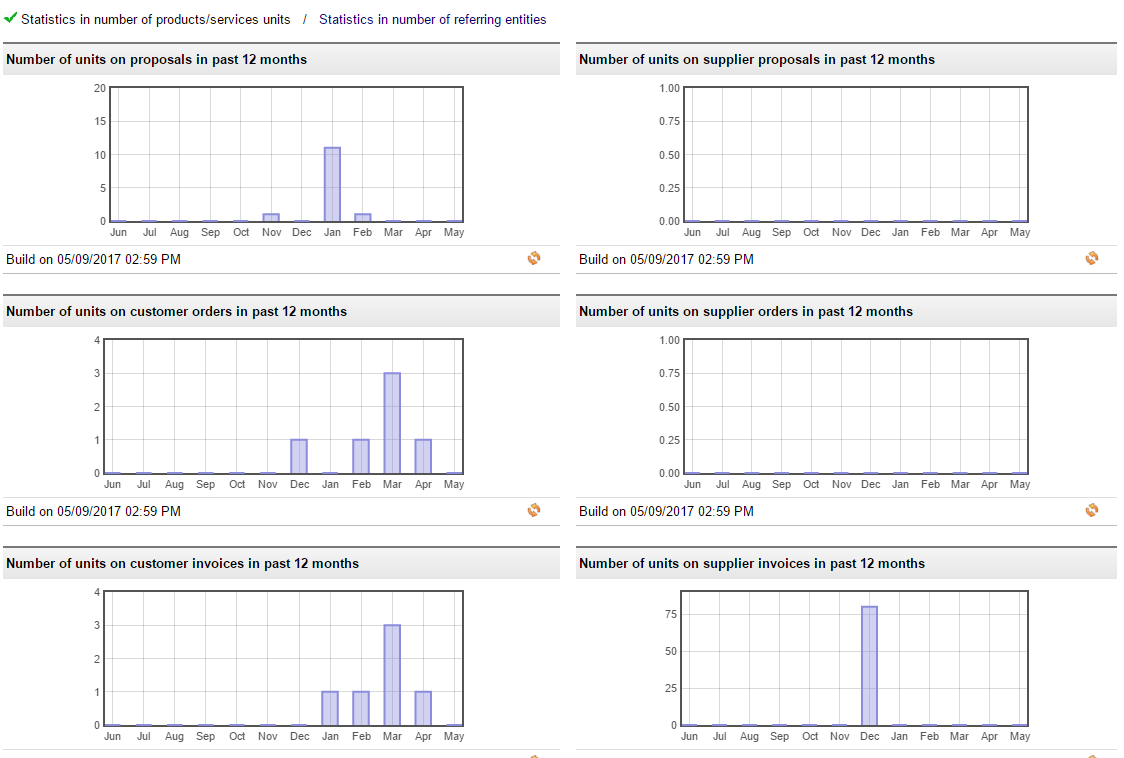Click the units on proposals panel title

(x=157, y=59)
